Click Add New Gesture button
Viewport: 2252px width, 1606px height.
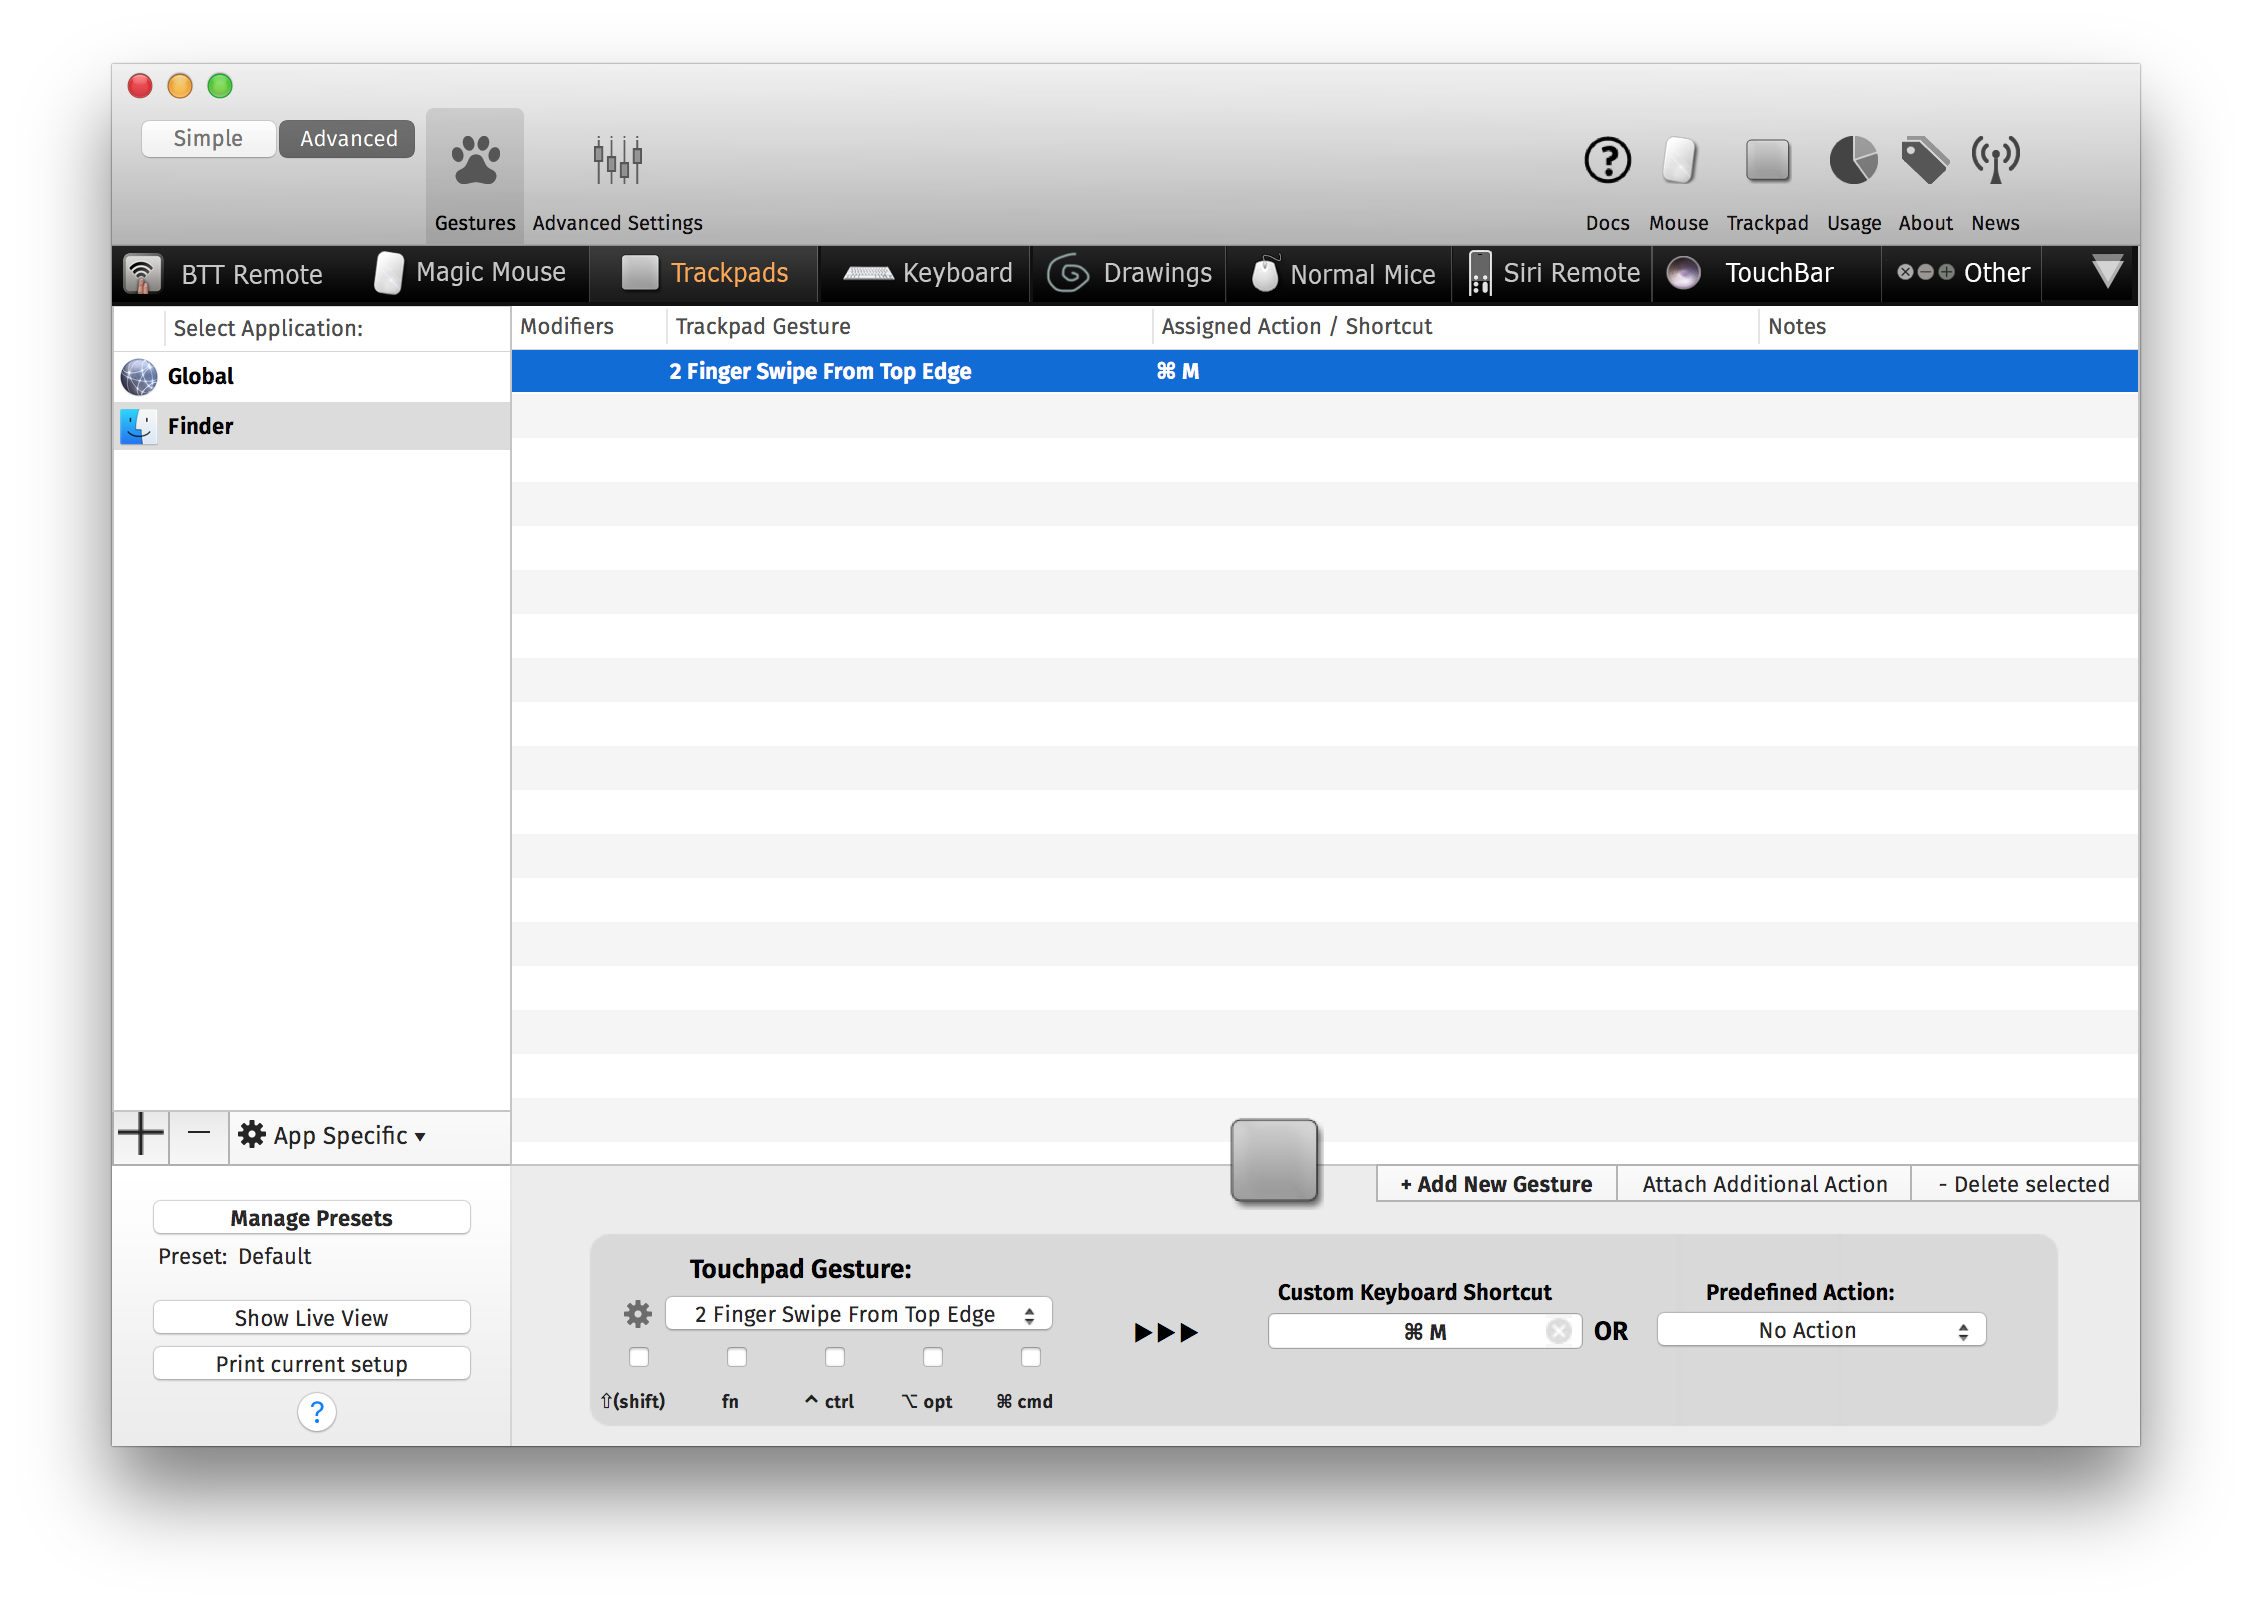(x=1496, y=1184)
